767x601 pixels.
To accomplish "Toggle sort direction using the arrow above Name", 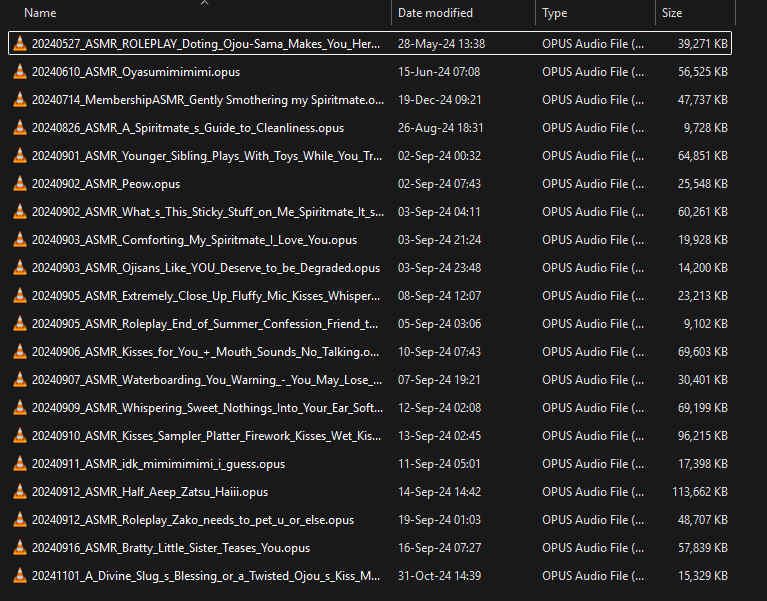I will [x=204, y=3].
